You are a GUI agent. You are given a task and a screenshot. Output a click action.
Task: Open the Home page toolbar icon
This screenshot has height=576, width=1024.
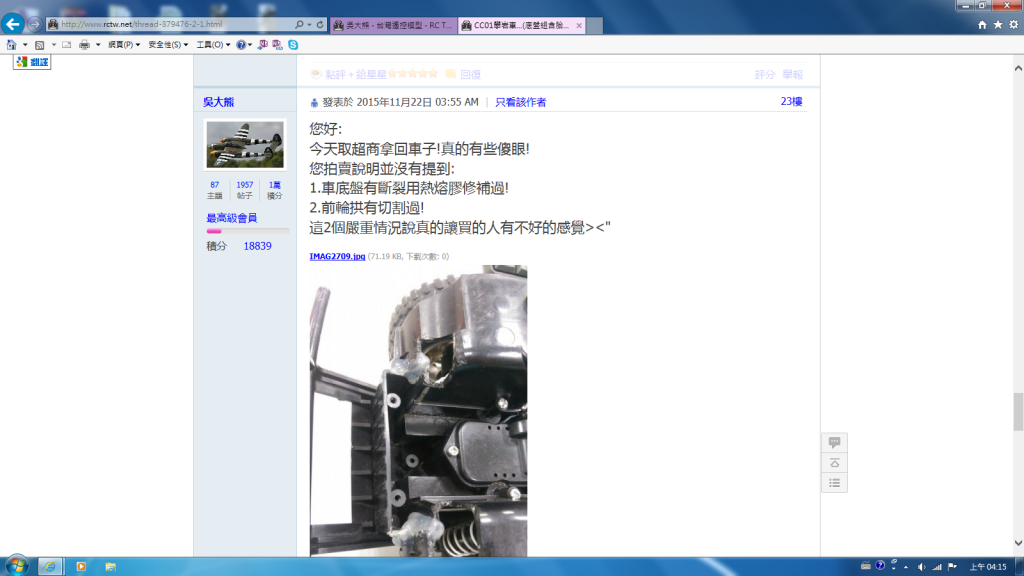point(11,44)
